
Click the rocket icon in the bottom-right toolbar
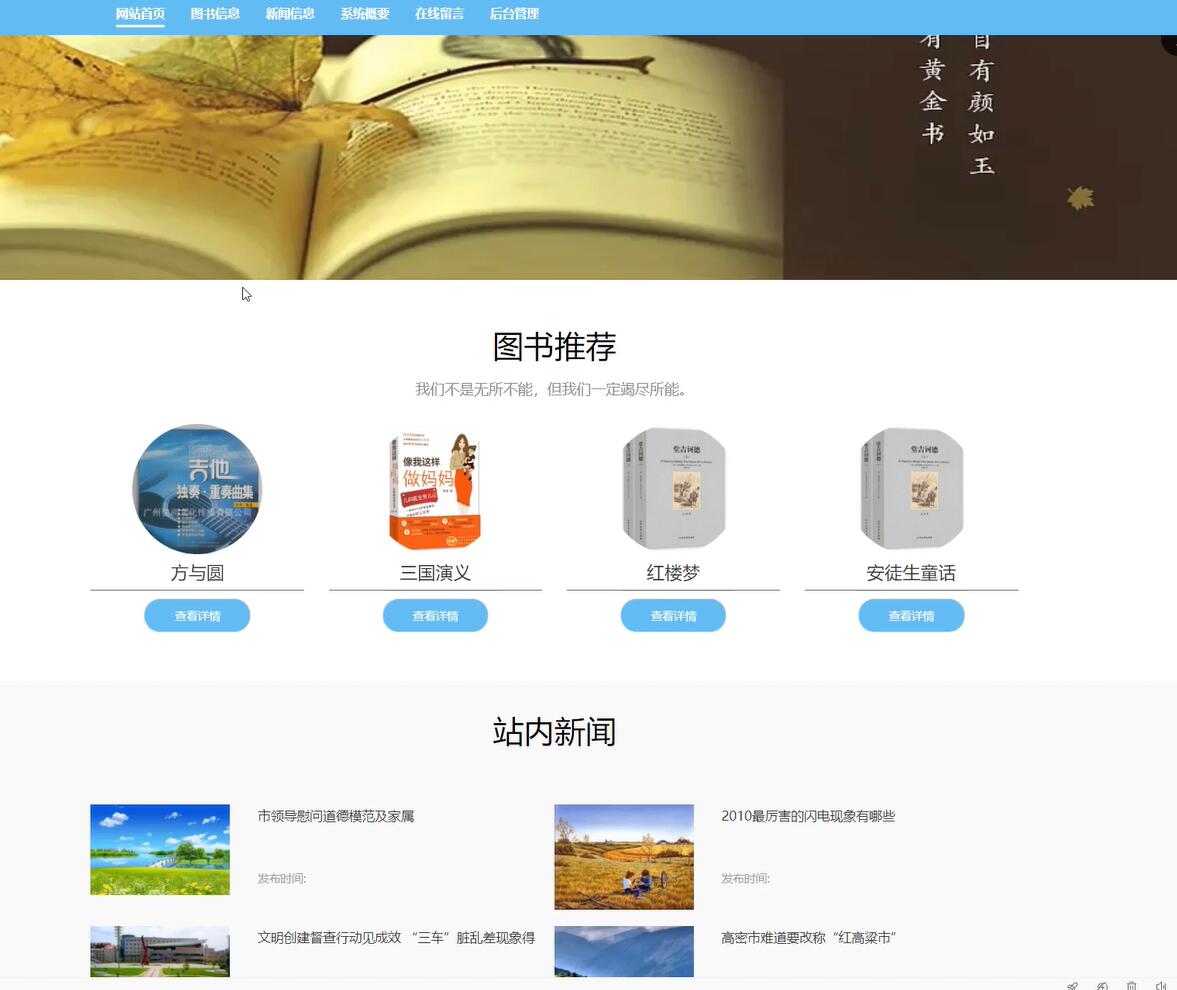coord(1072,986)
